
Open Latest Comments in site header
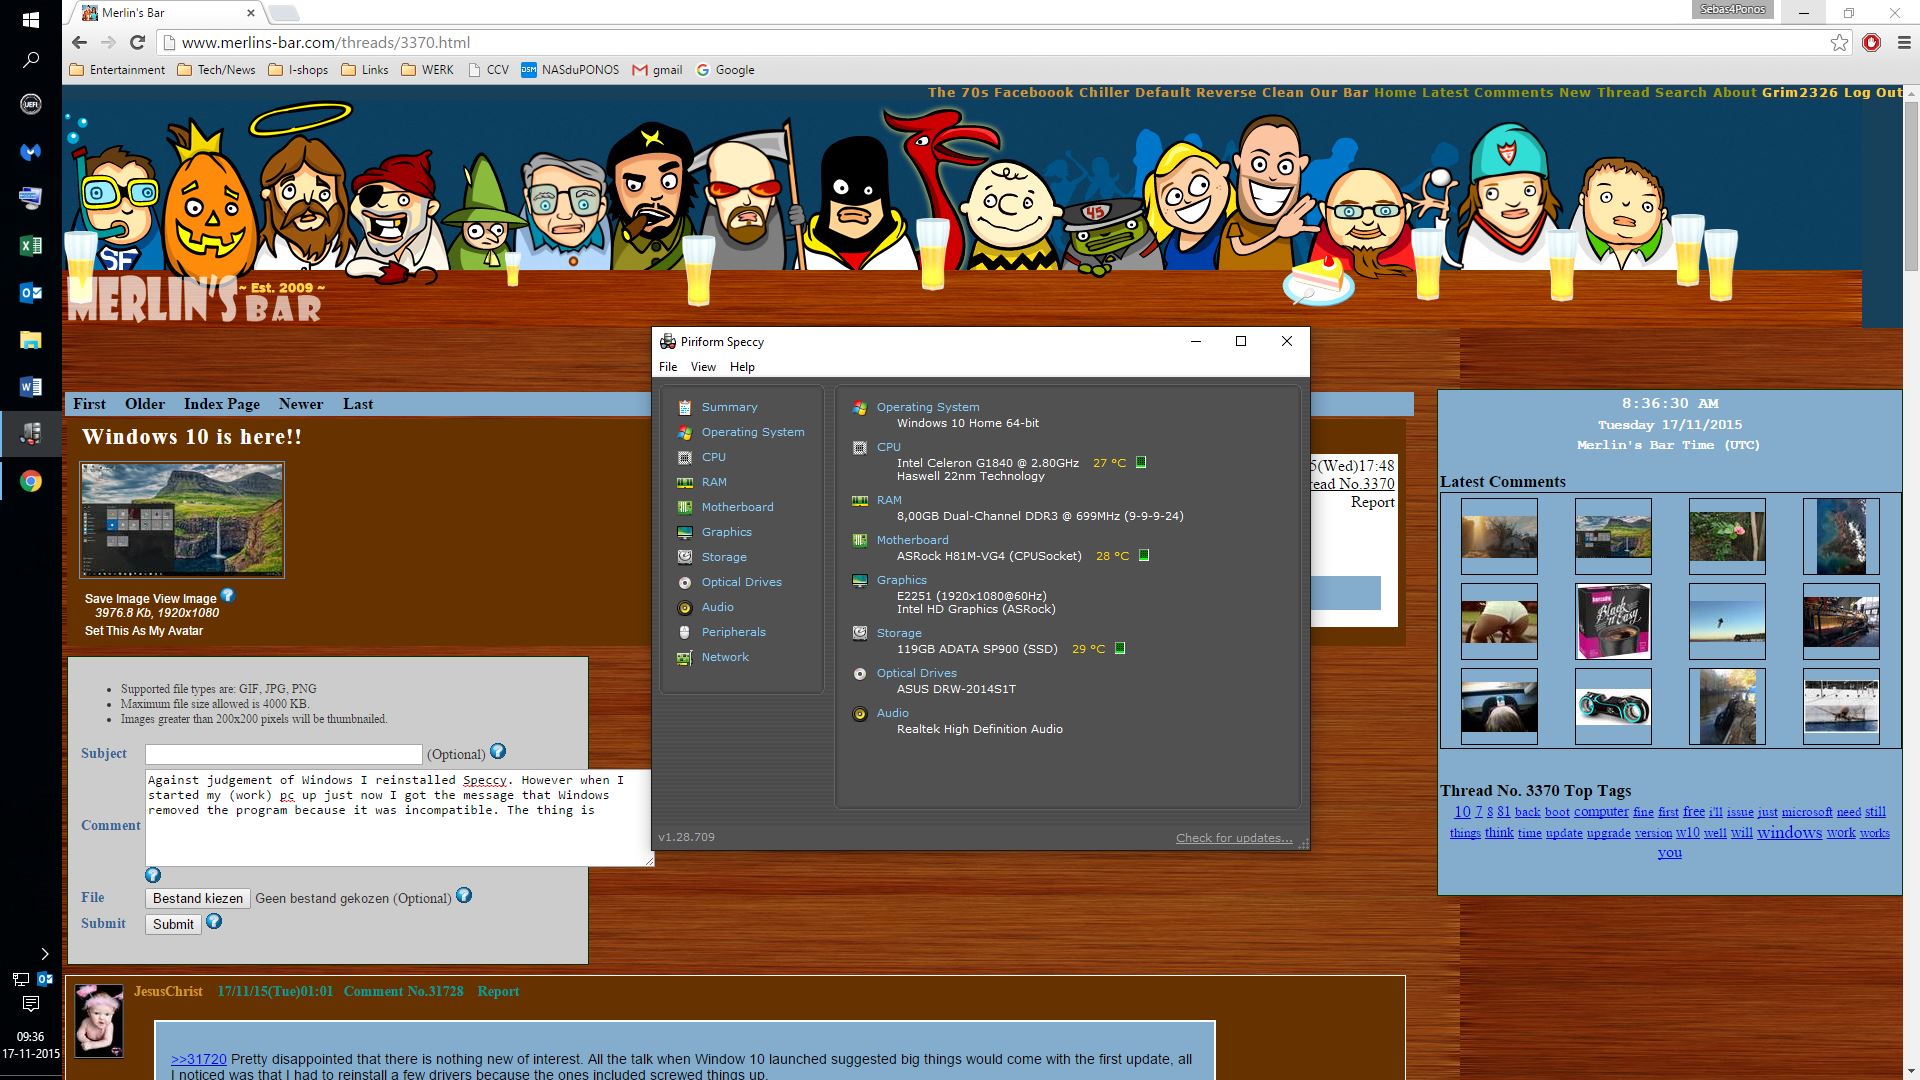(x=1488, y=92)
